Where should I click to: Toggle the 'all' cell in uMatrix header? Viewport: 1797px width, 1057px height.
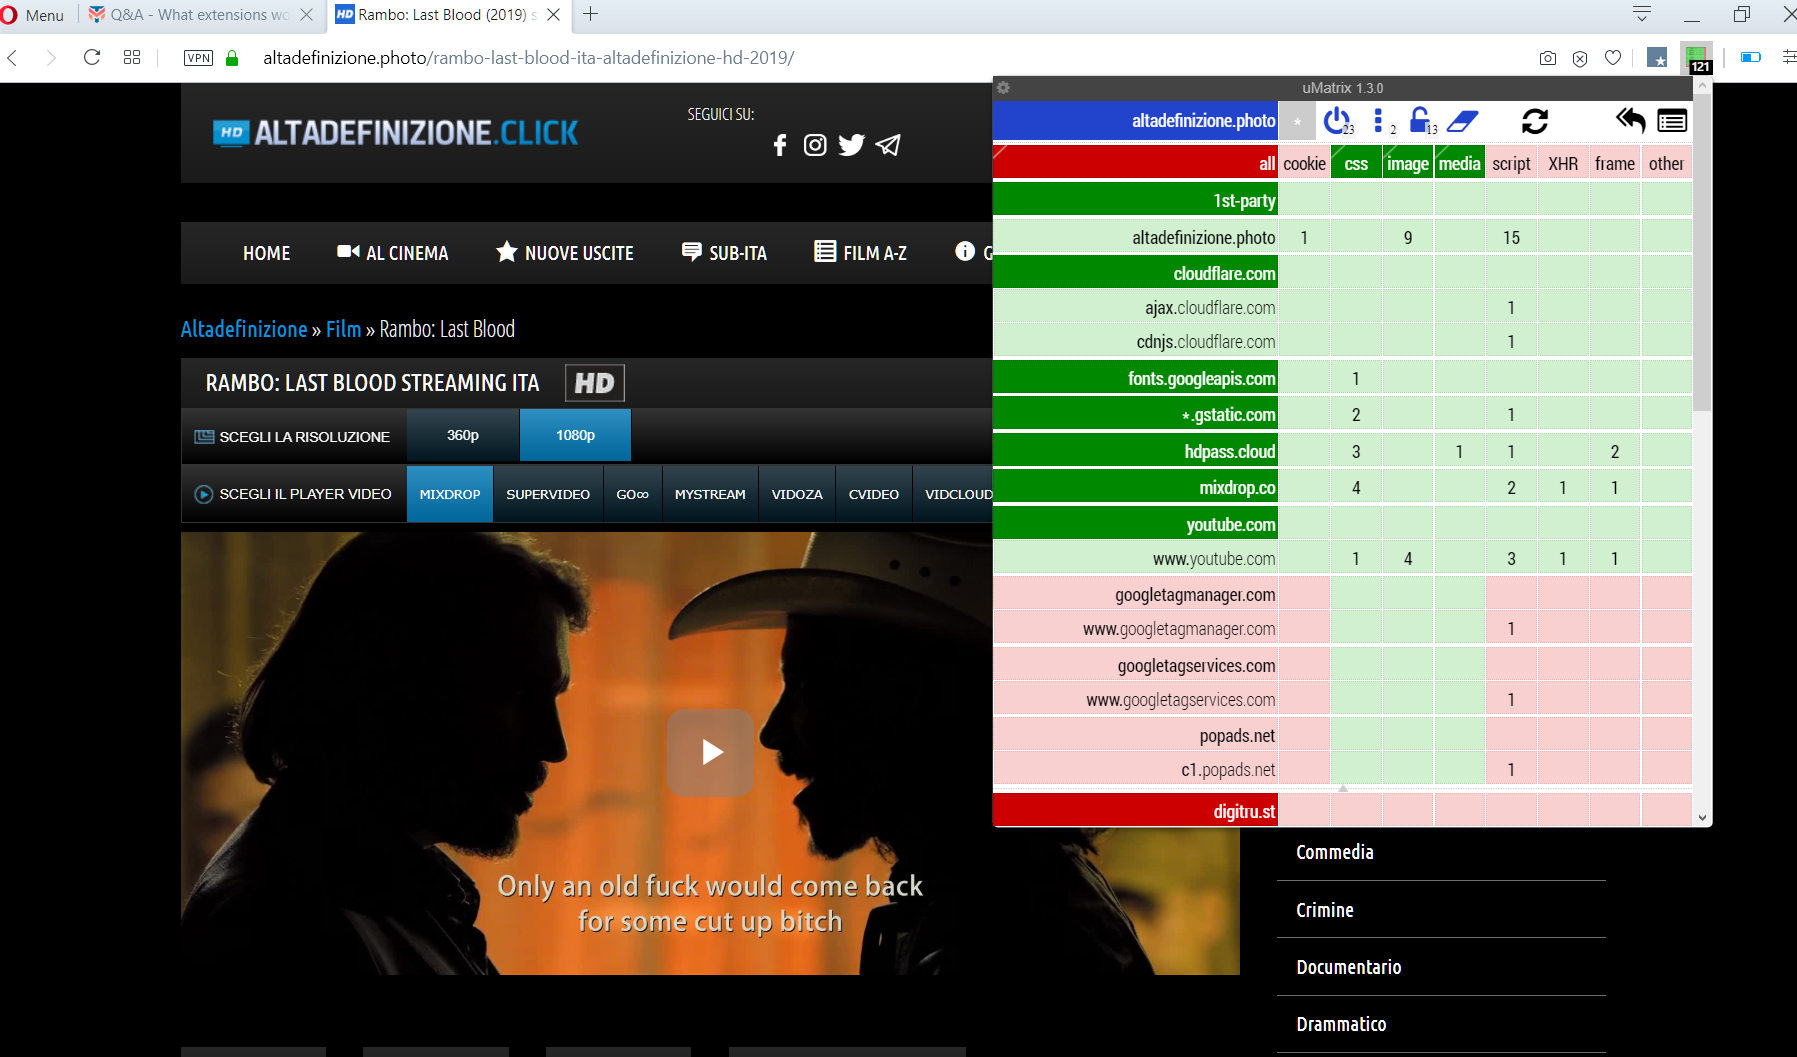pyautogui.click(x=1135, y=163)
